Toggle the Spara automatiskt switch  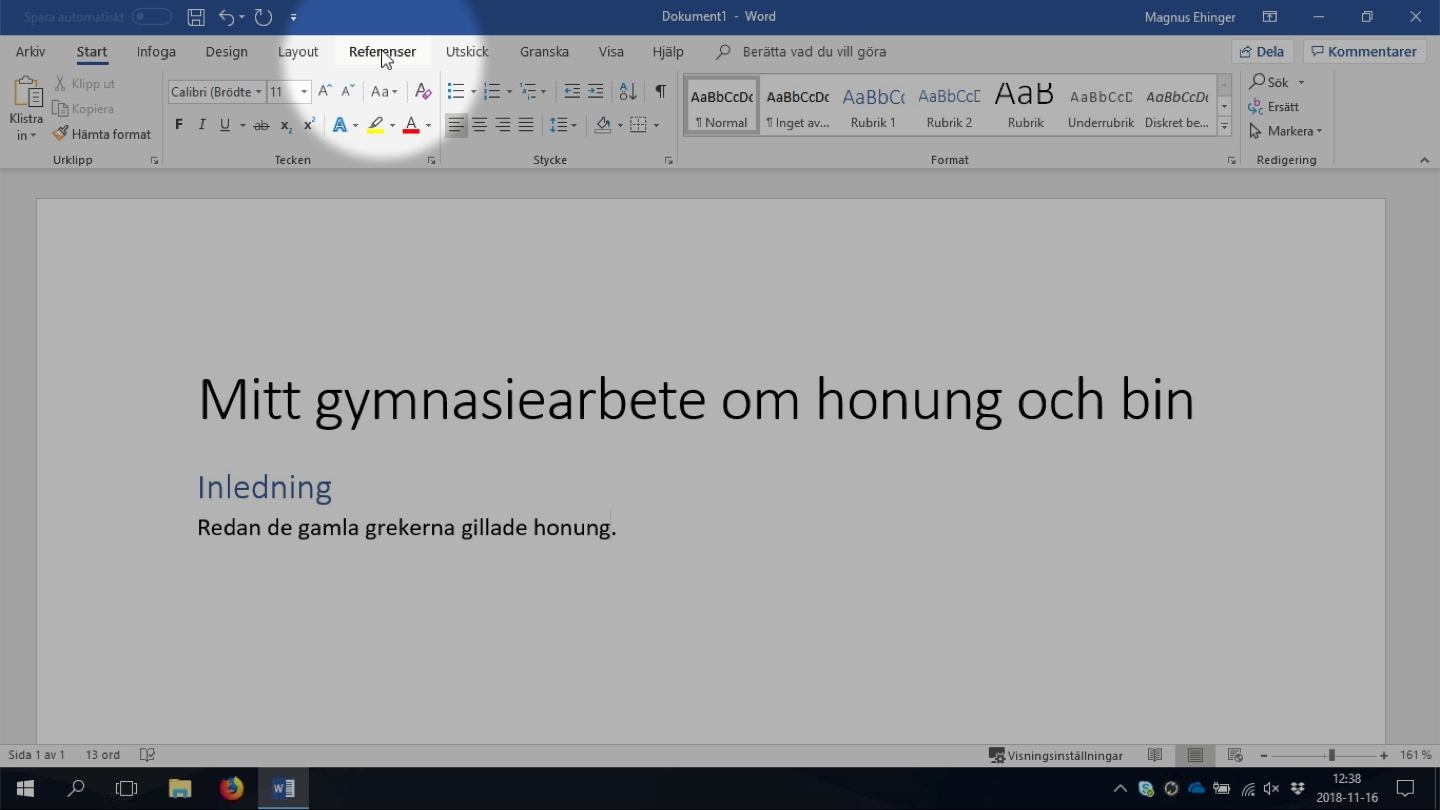click(151, 17)
